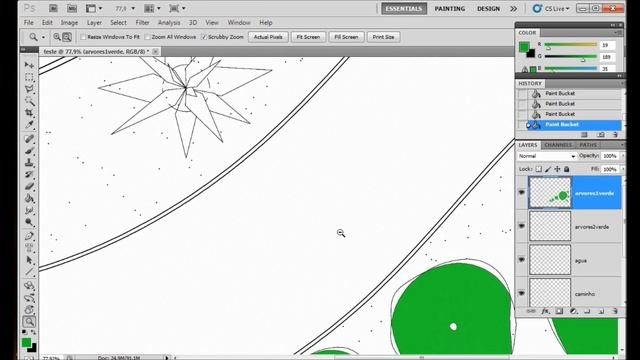640x360 pixels.
Task: Select the Paint Bucket tool in toolbox
Action: 29,198
